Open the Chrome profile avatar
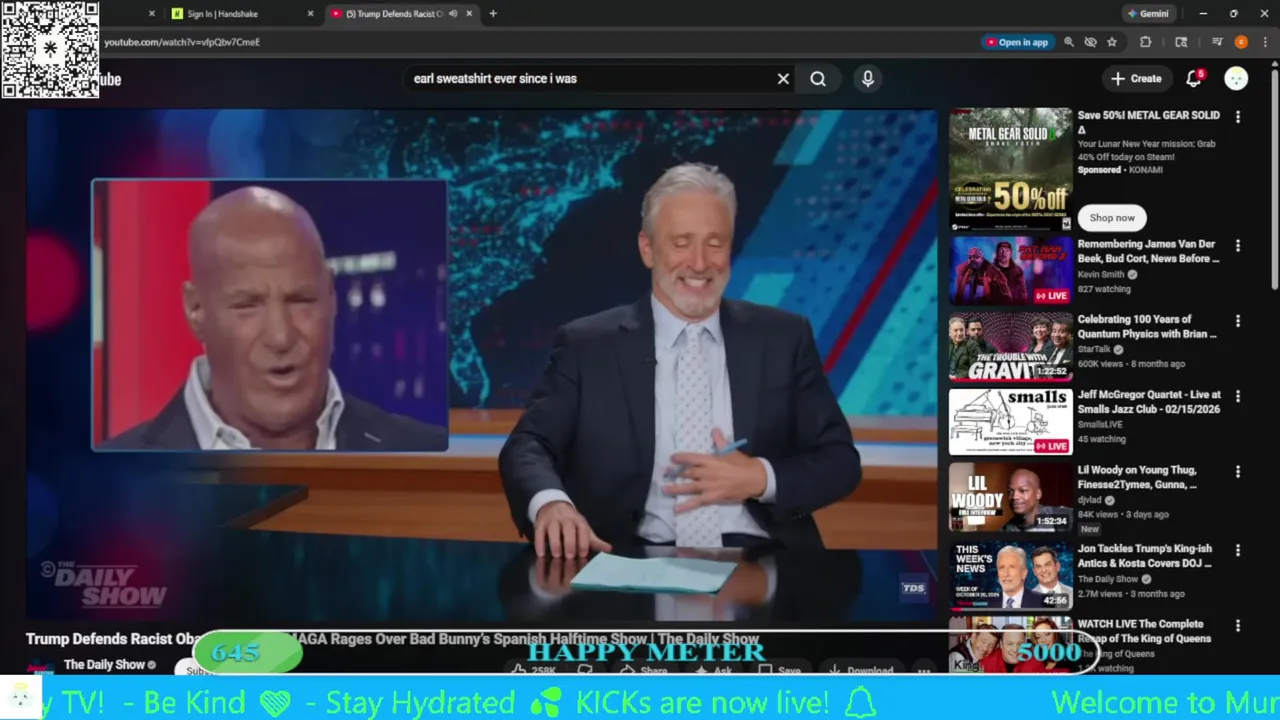 click(x=1241, y=42)
